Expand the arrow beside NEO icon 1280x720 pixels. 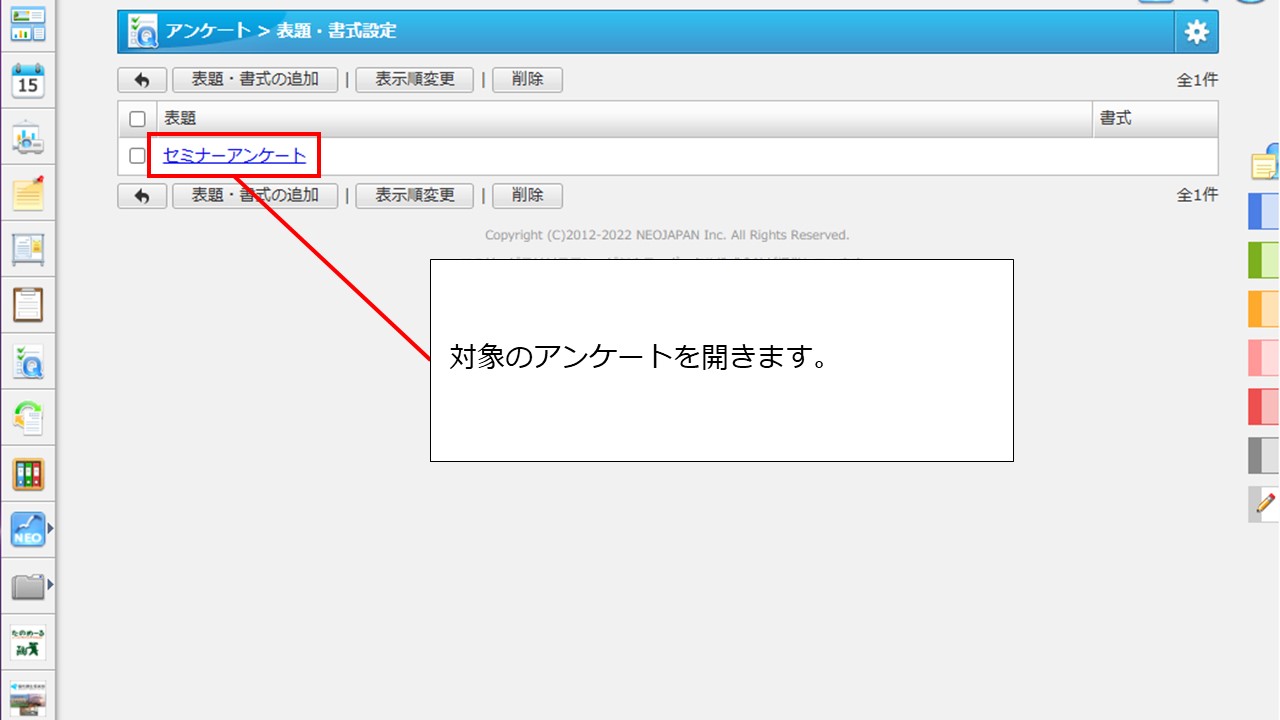pos(50,528)
